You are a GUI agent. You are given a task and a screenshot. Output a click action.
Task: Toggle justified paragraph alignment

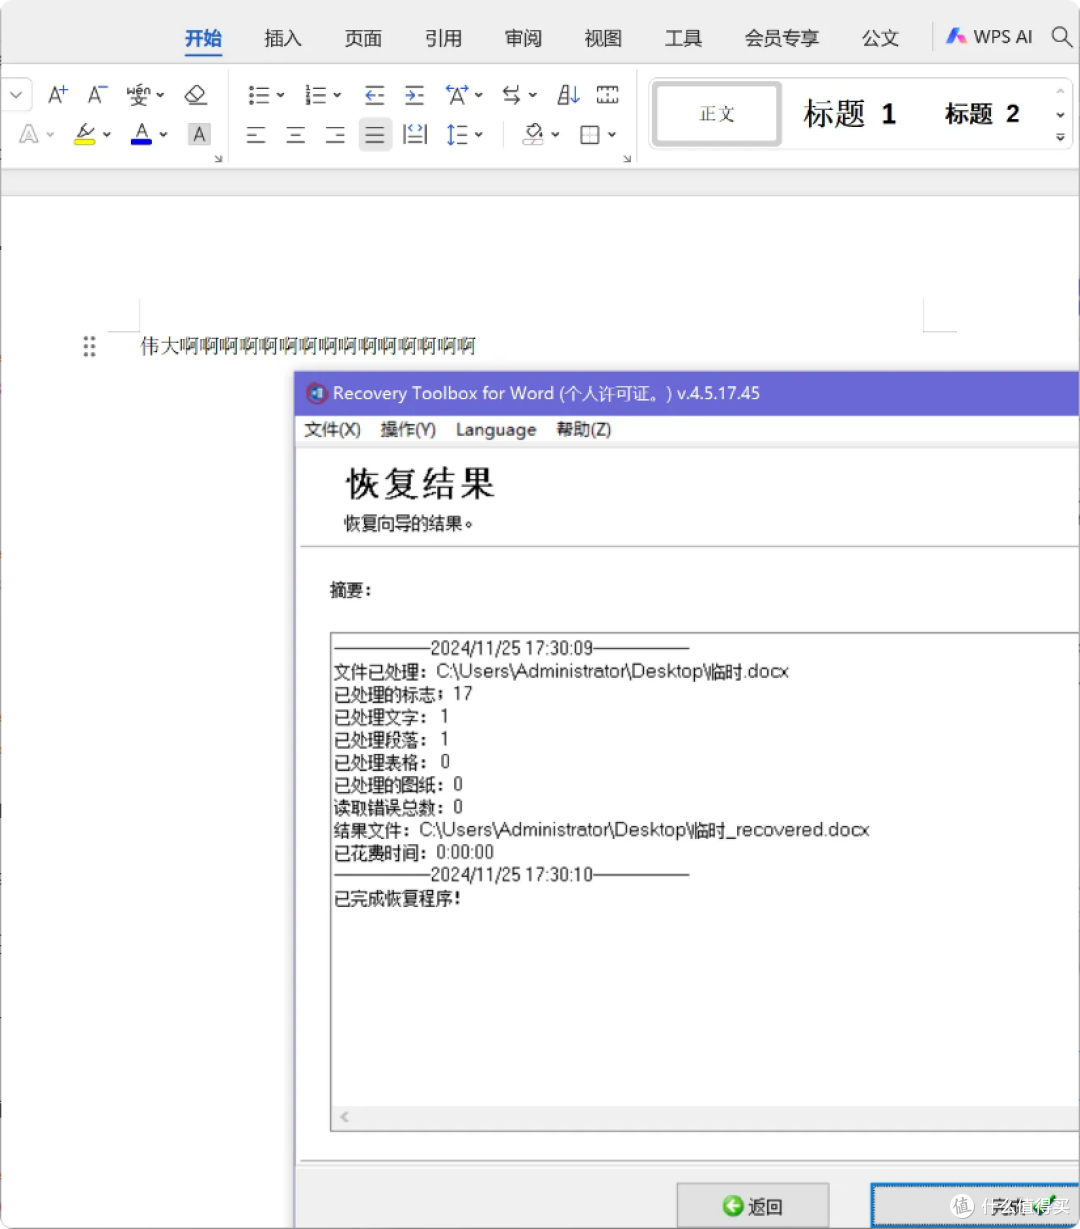pos(375,135)
